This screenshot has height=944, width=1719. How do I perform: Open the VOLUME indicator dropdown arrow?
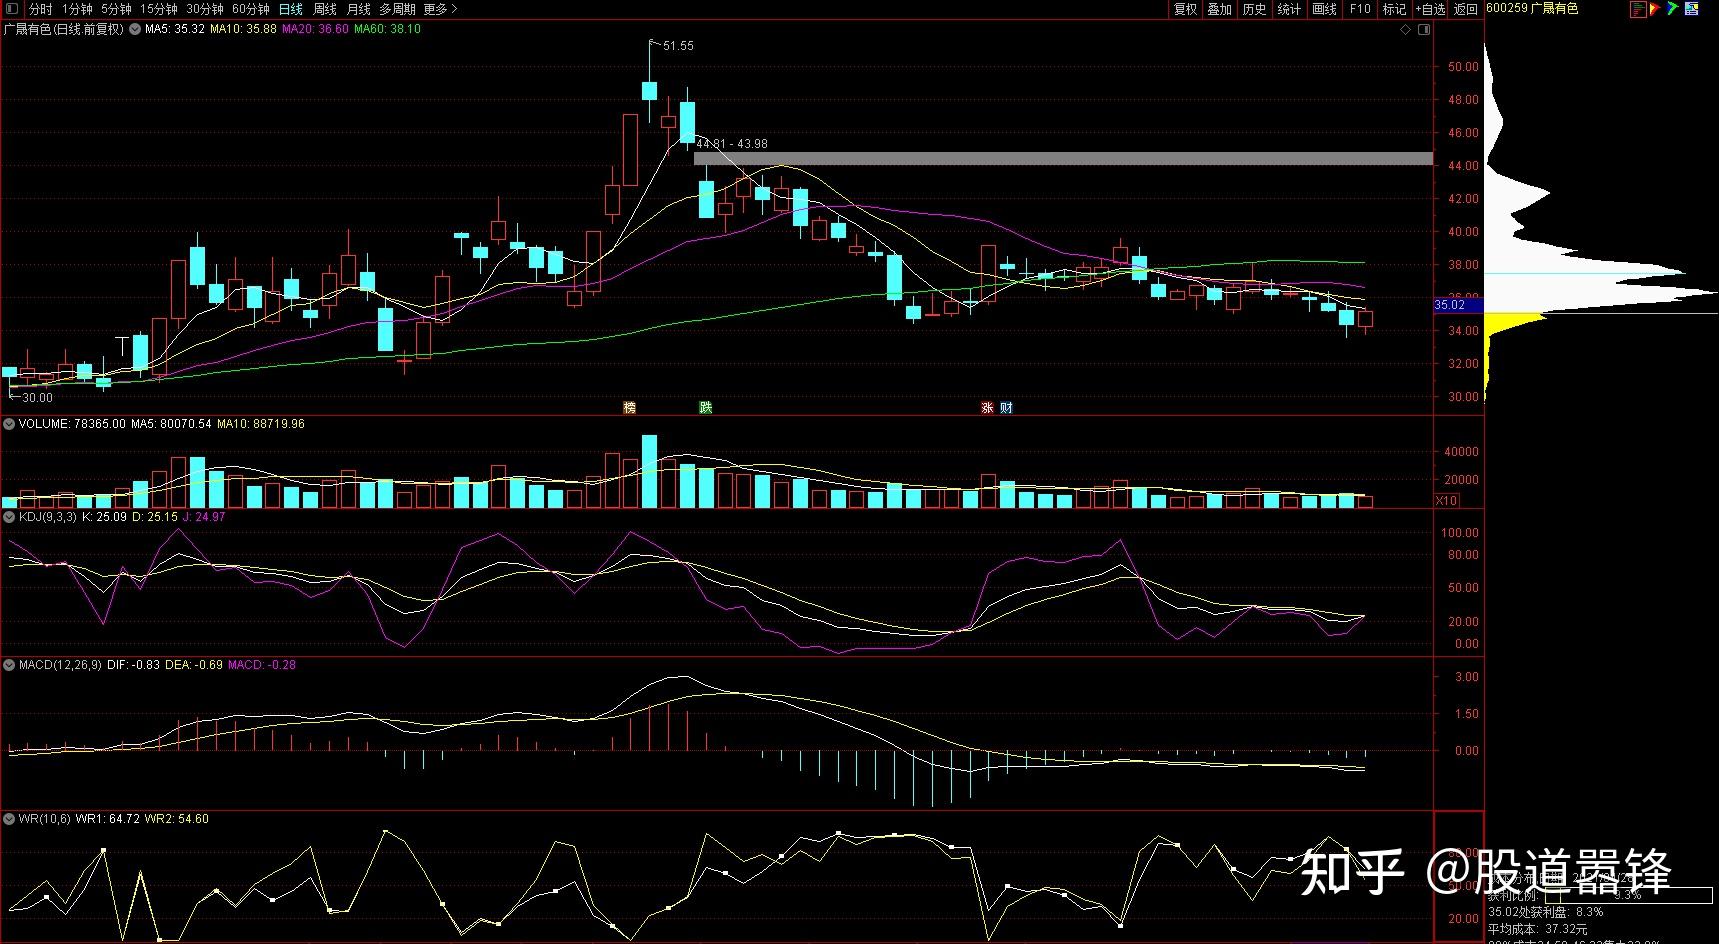click(9, 424)
